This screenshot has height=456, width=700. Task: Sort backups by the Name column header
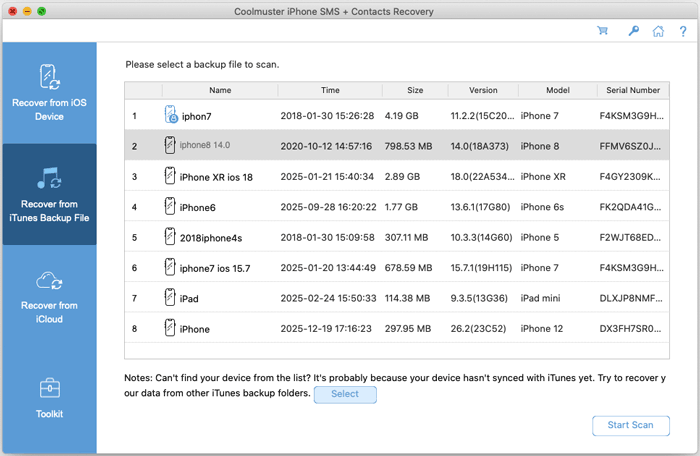(220, 90)
